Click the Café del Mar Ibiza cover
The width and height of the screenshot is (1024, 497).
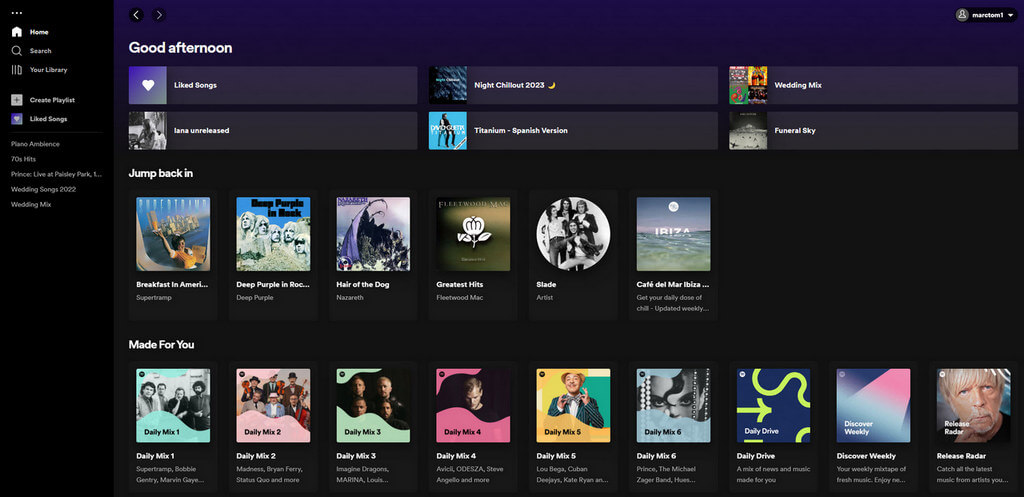click(x=673, y=234)
